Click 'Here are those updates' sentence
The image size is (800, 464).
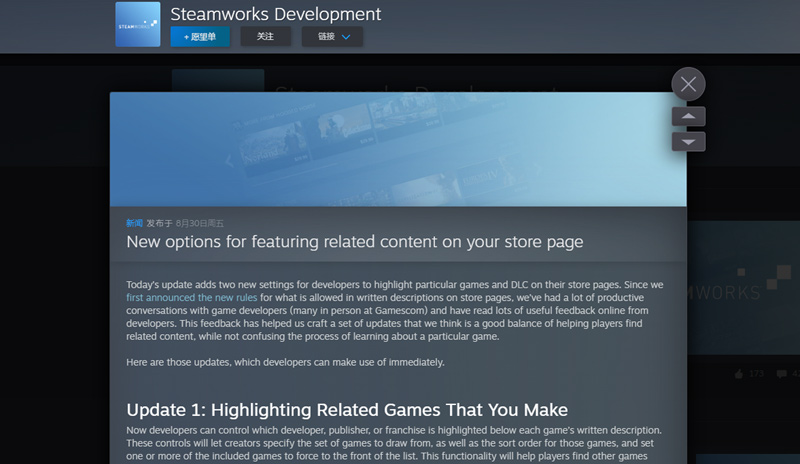(x=285, y=362)
